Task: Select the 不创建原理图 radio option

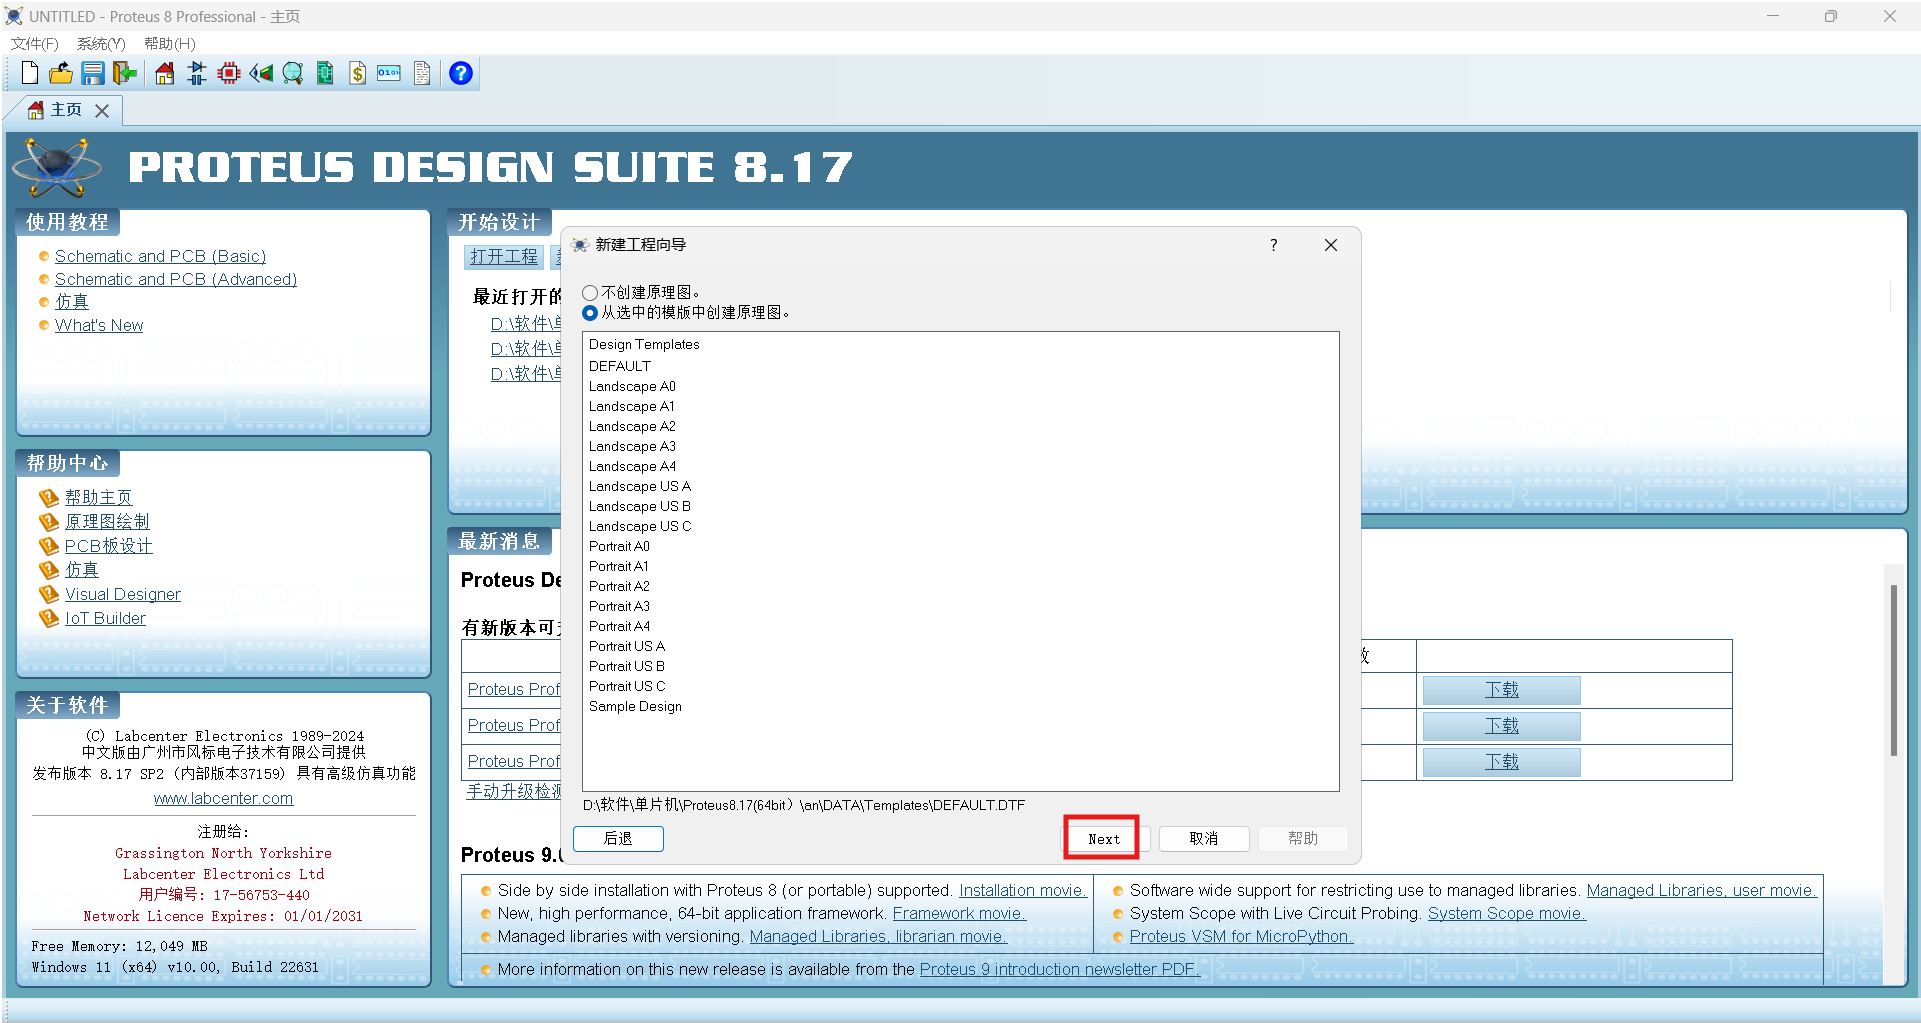Action: coord(590,293)
